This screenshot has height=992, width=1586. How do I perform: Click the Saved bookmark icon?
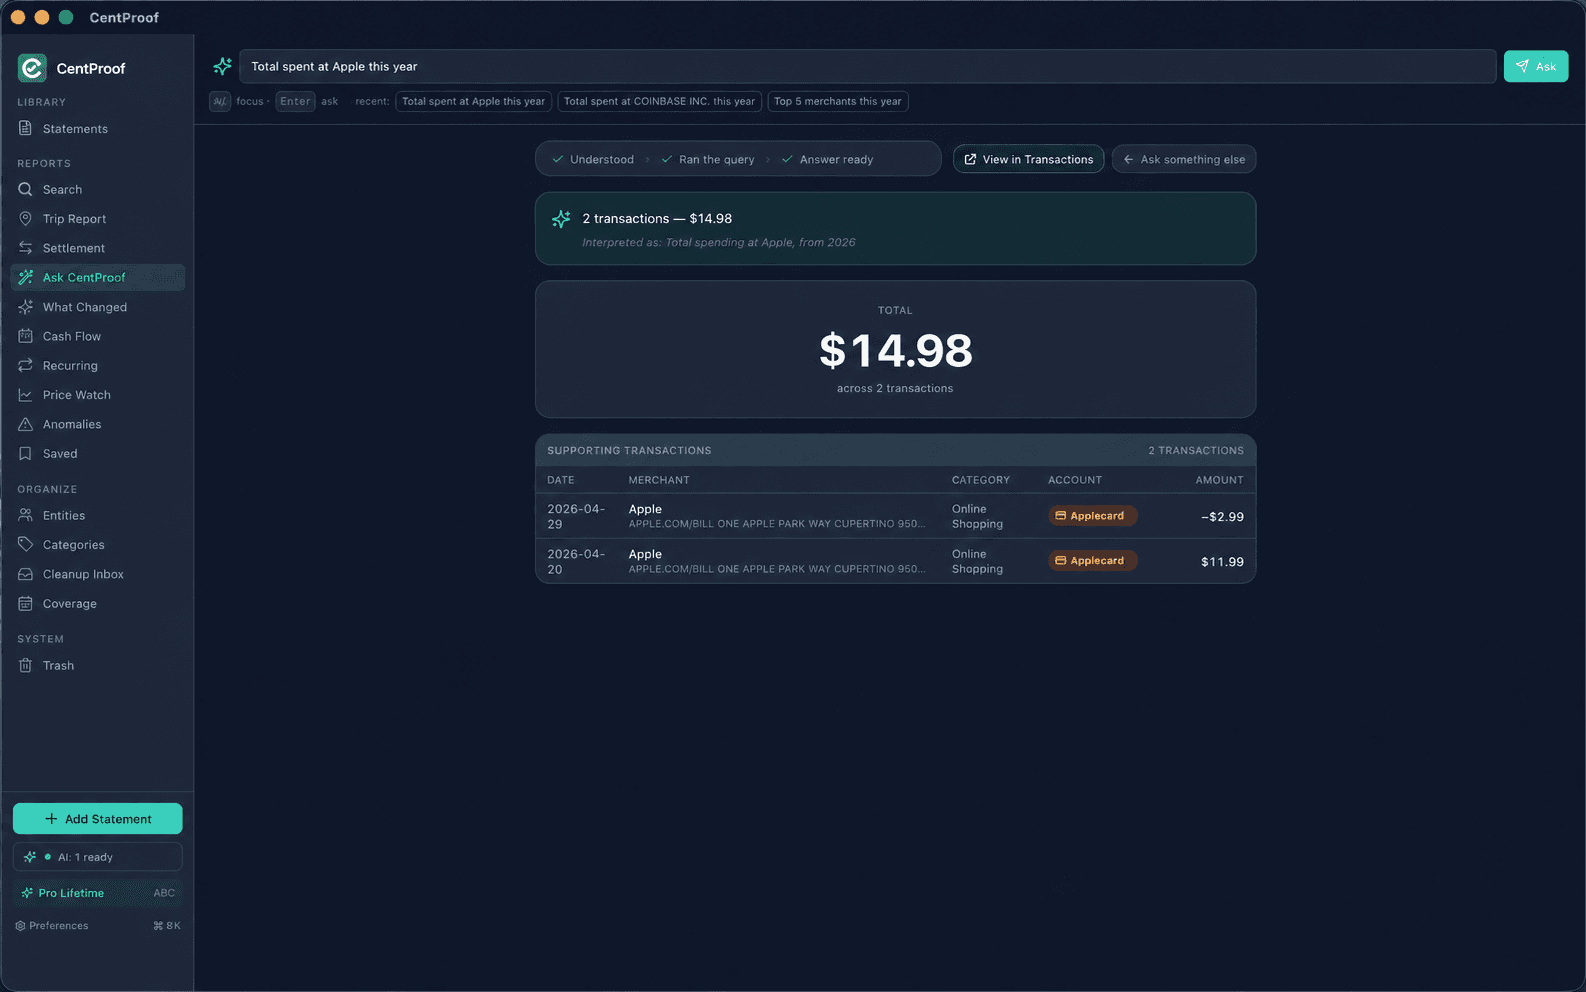coord(26,453)
